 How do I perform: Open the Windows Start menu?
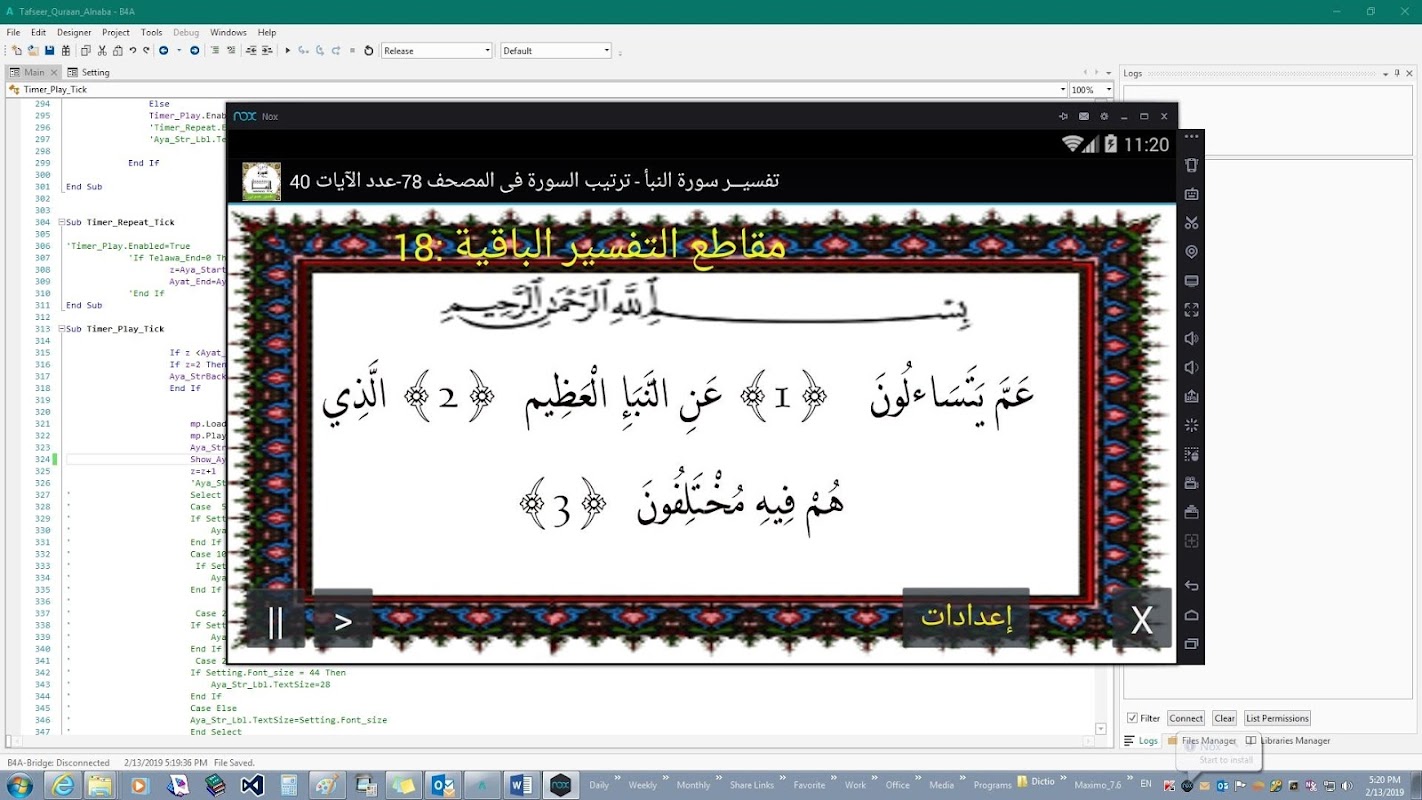pyautogui.click(x=18, y=785)
